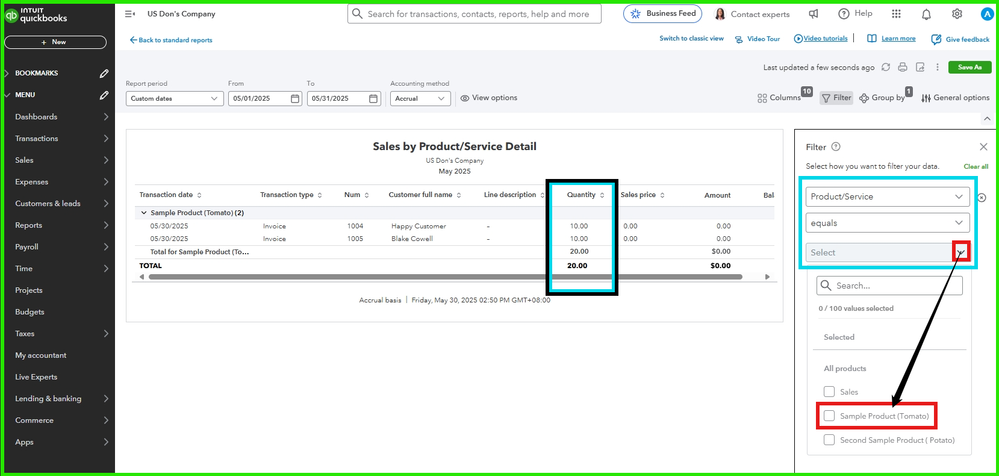The image size is (999, 476).
Task: Open the Select values dropdown
Action: point(888,252)
